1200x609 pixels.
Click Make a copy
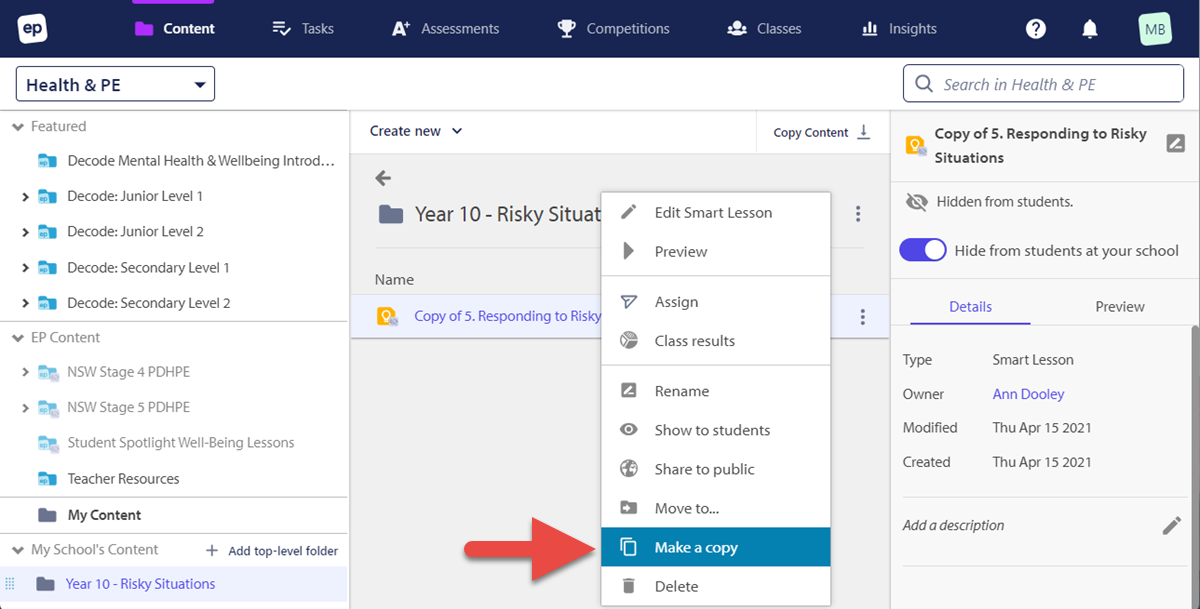[x=715, y=547]
